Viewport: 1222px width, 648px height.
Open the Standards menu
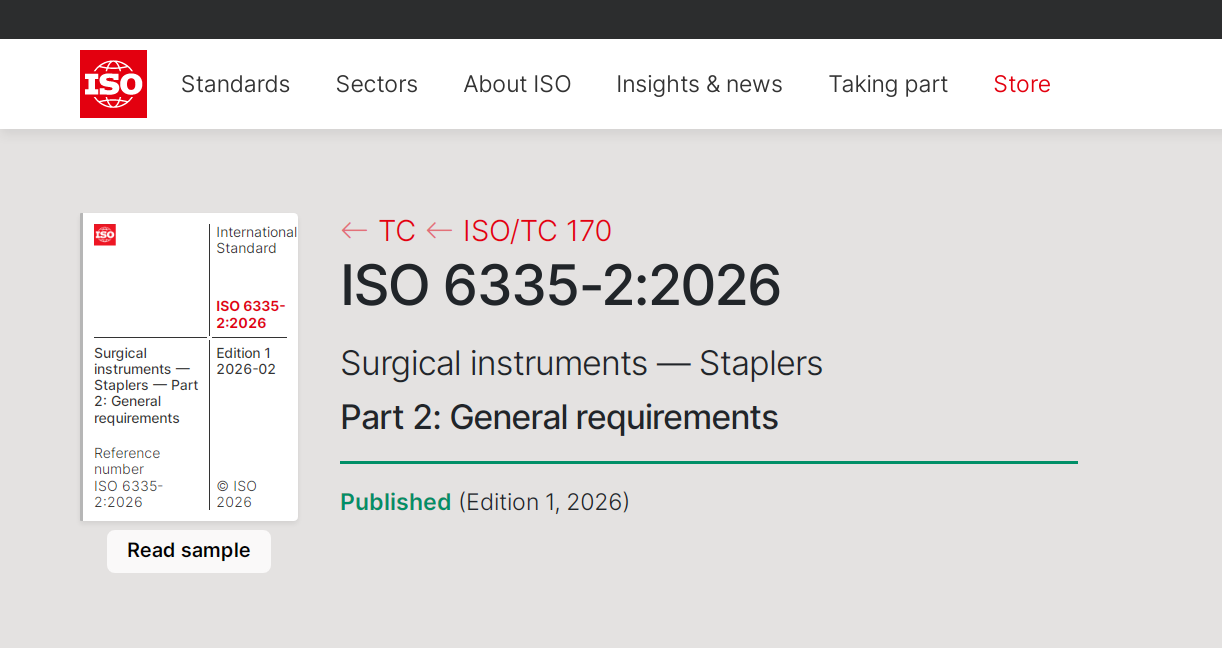tap(235, 84)
